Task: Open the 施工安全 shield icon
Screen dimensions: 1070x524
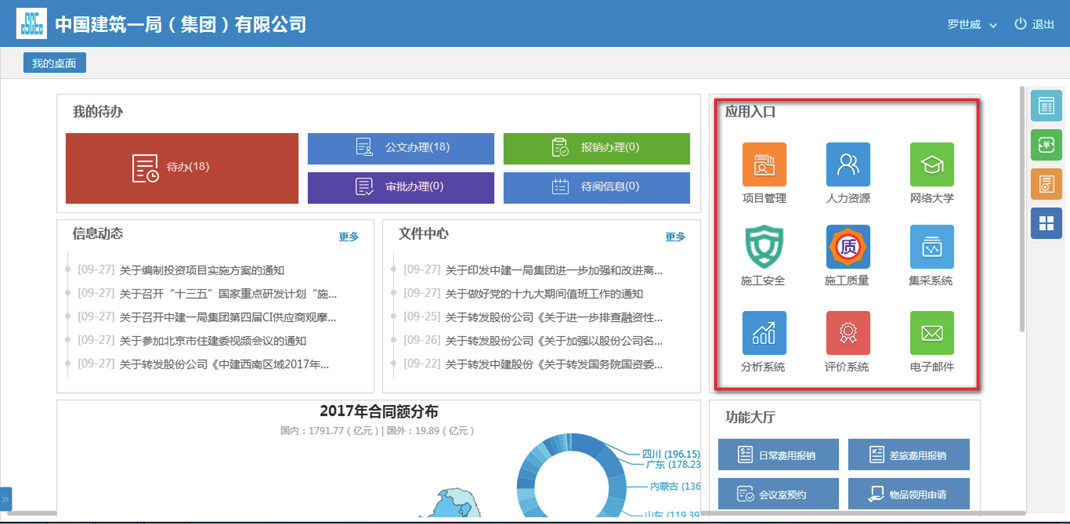Action: click(x=764, y=248)
